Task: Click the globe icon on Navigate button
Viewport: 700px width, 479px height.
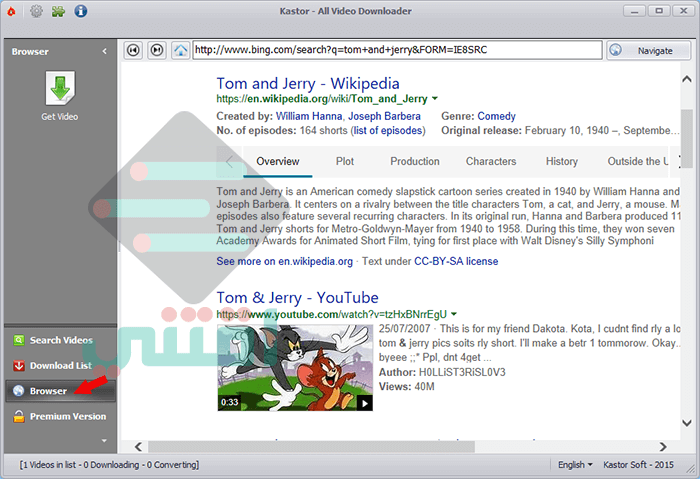Action: [x=616, y=50]
